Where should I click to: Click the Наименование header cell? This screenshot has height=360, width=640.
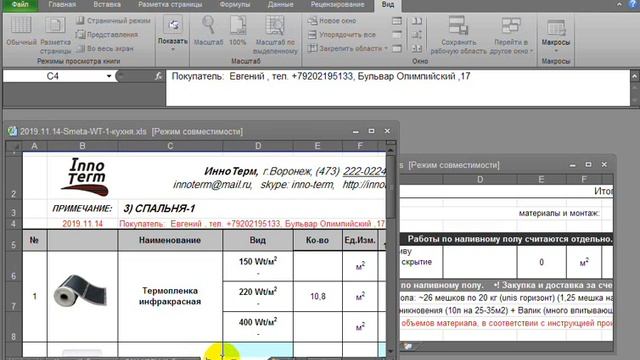coord(170,240)
